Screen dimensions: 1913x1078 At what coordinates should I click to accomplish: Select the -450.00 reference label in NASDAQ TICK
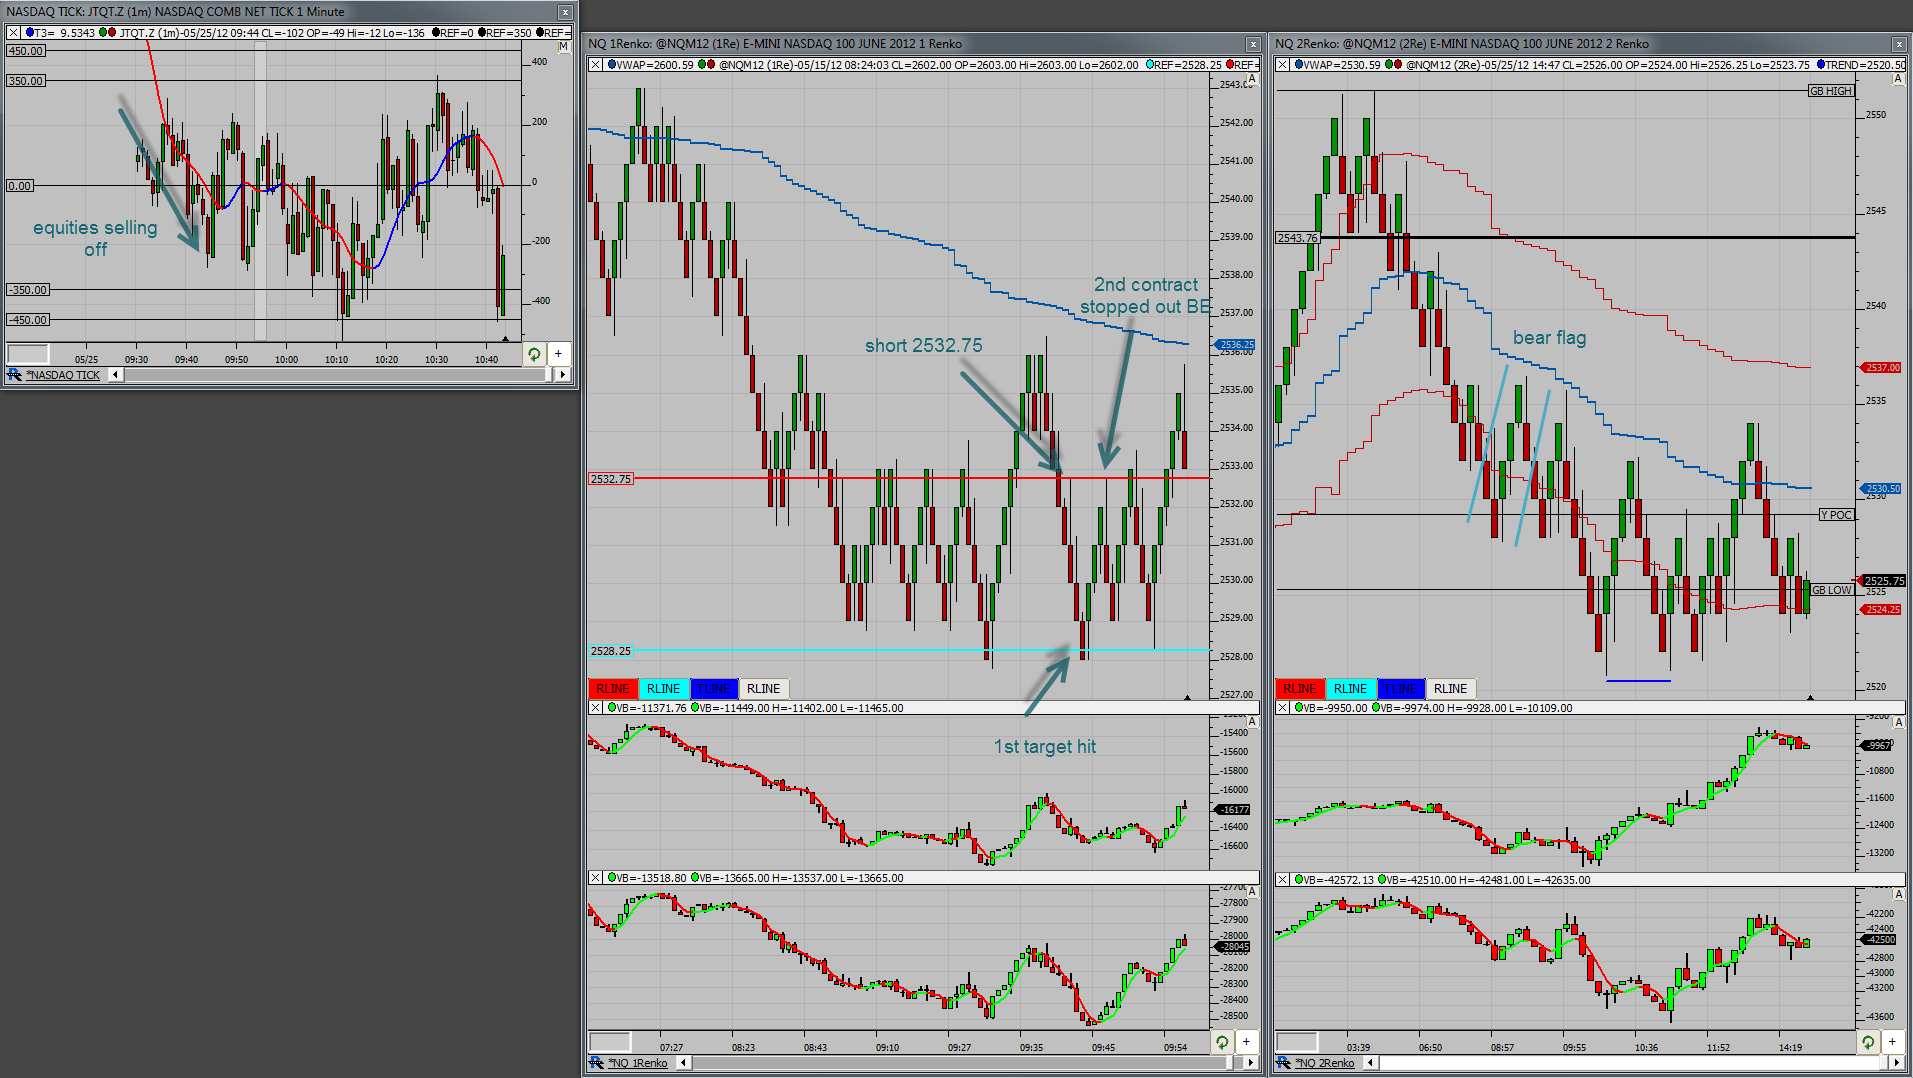(x=28, y=320)
